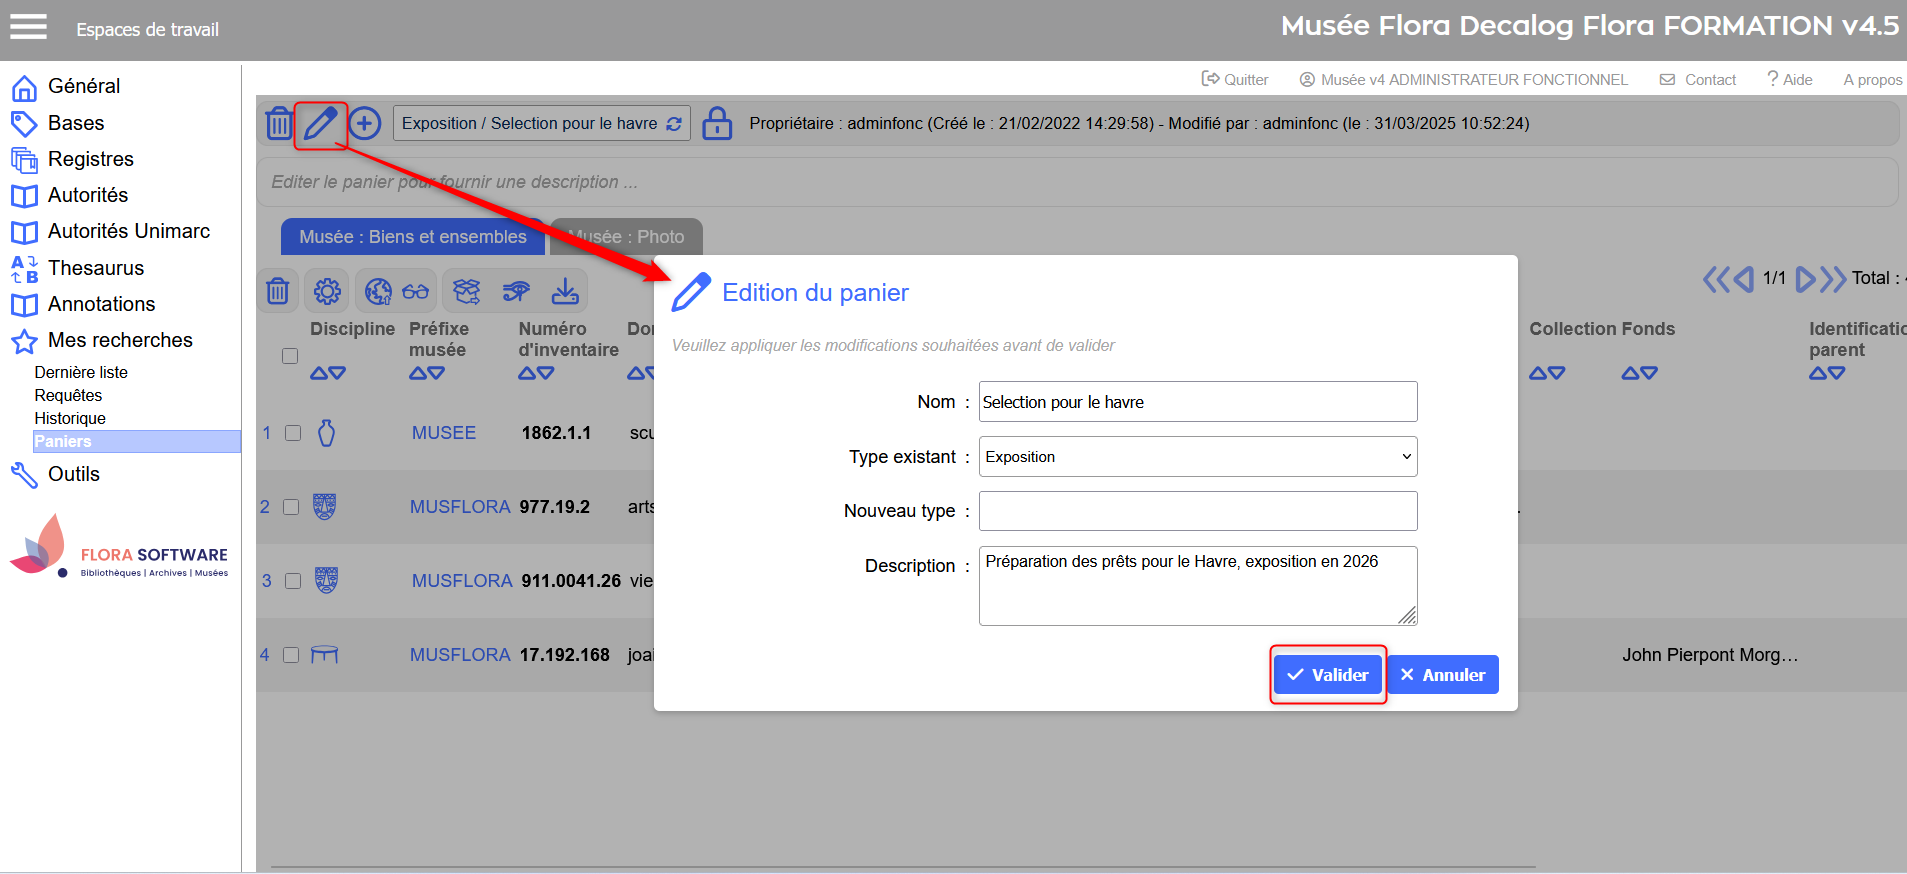Sort ascending by Numéro d'inventaire column
The width and height of the screenshot is (1907, 874).
click(x=527, y=373)
